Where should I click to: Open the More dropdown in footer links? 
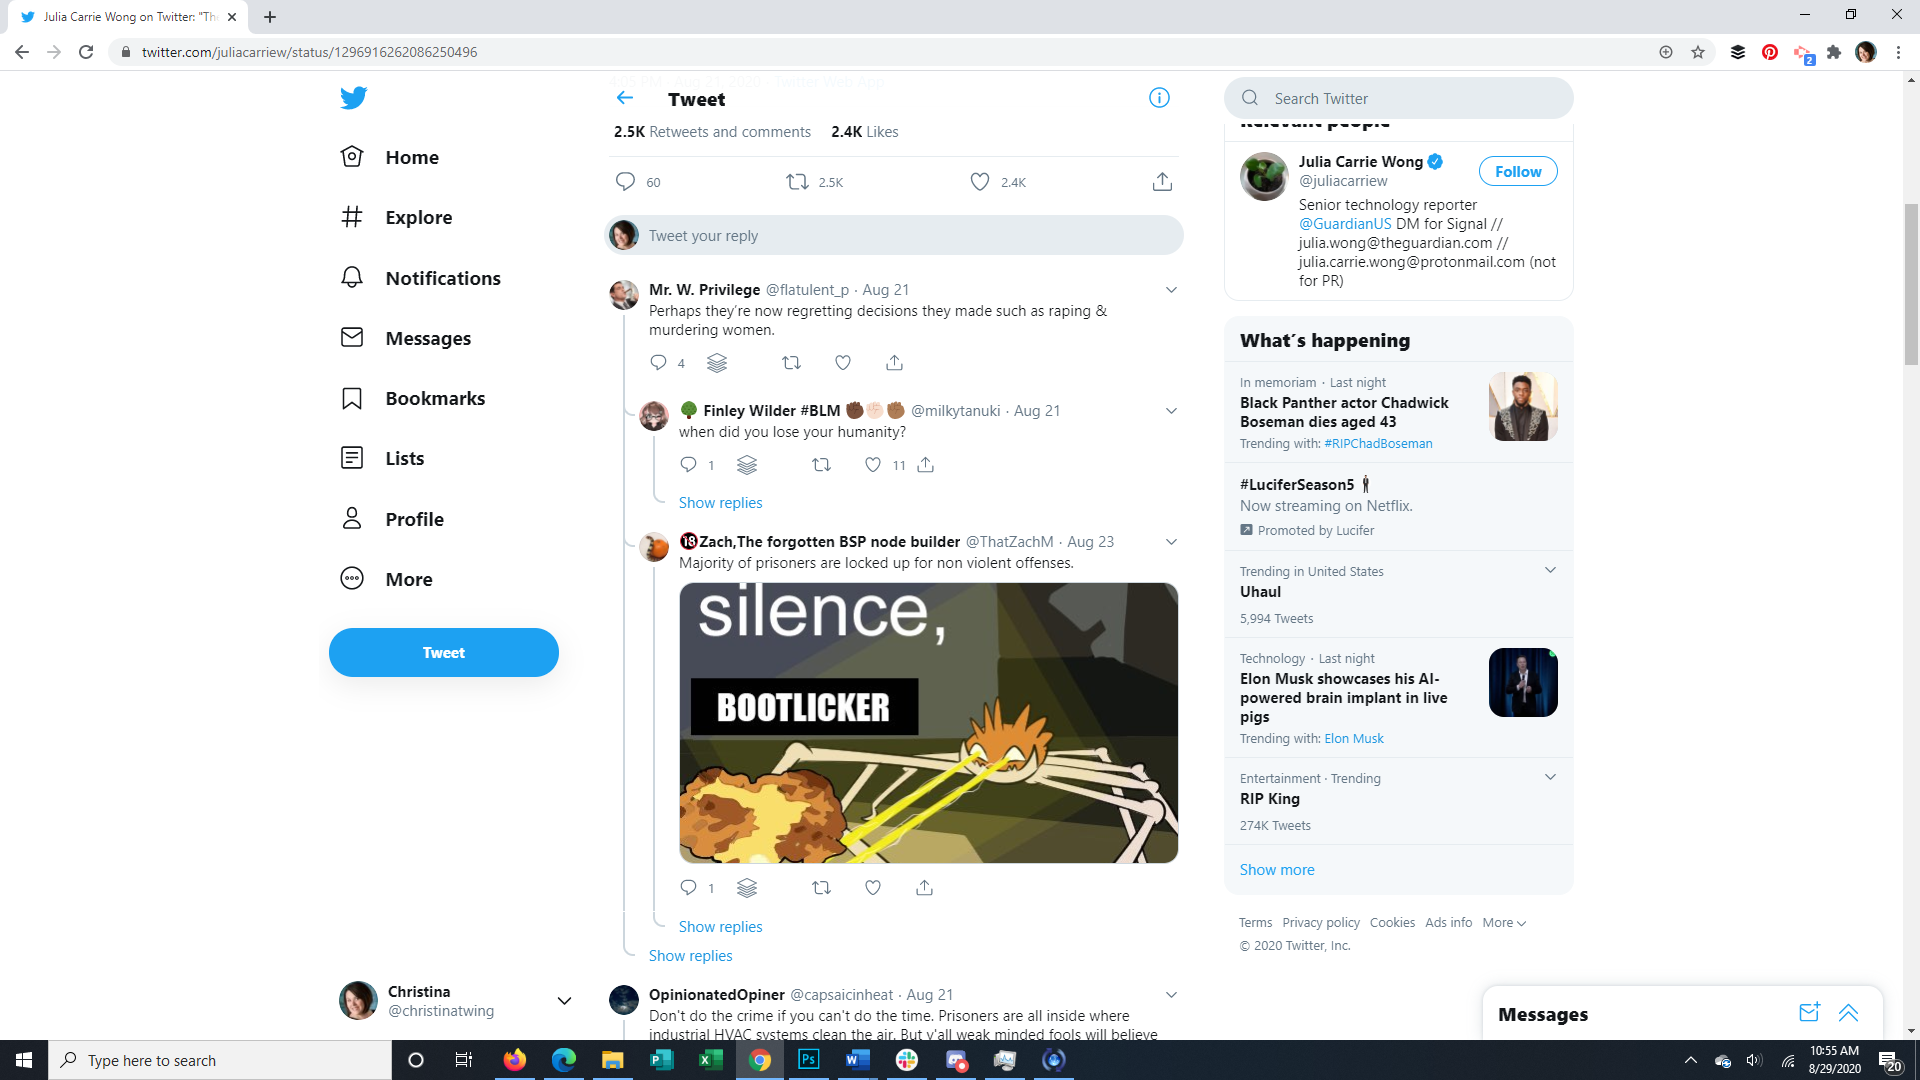pyautogui.click(x=1504, y=923)
